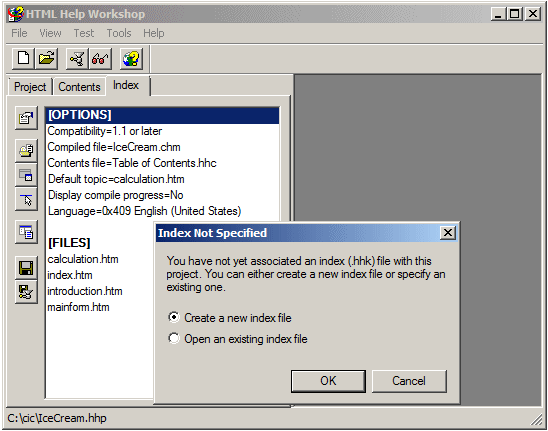This screenshot has width=548, height=431.
Task: Open the File menu
Action: (x=19, y=33)
